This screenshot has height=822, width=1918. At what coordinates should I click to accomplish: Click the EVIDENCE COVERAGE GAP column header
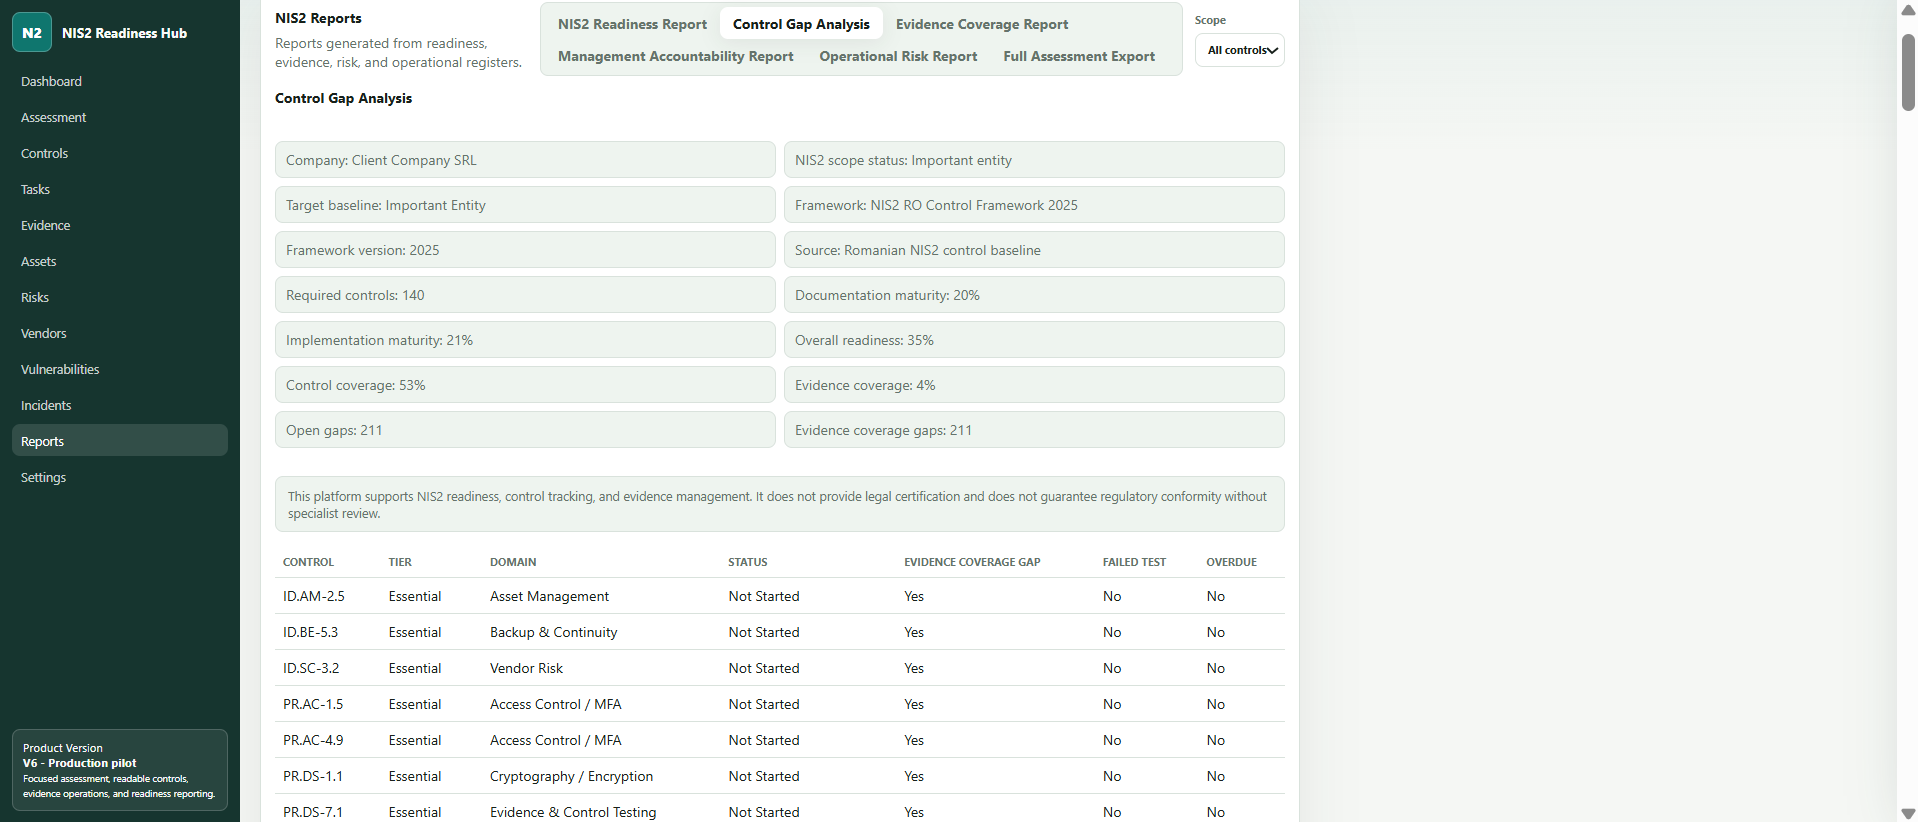(972, 562)
